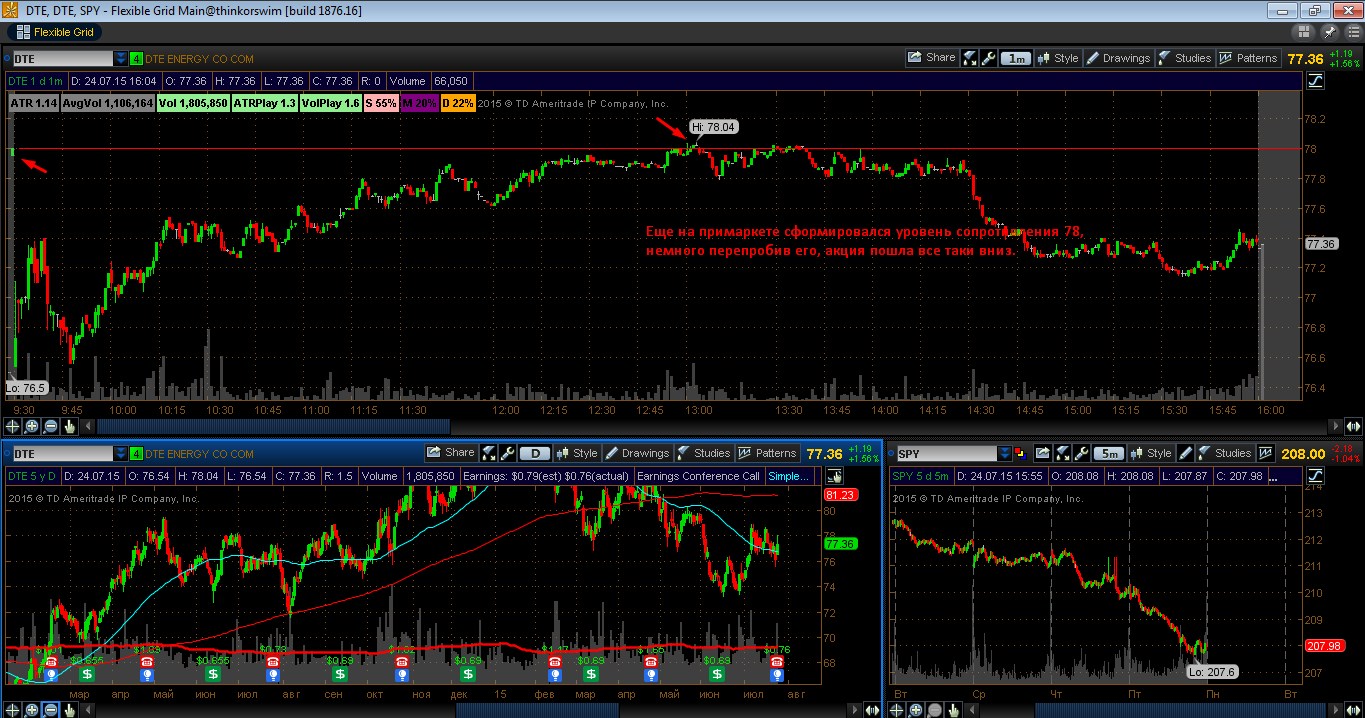Click the ATR 1.14 study label
Image resolution: width=1365 pixels, height=718 pixels.
[32, 103]
